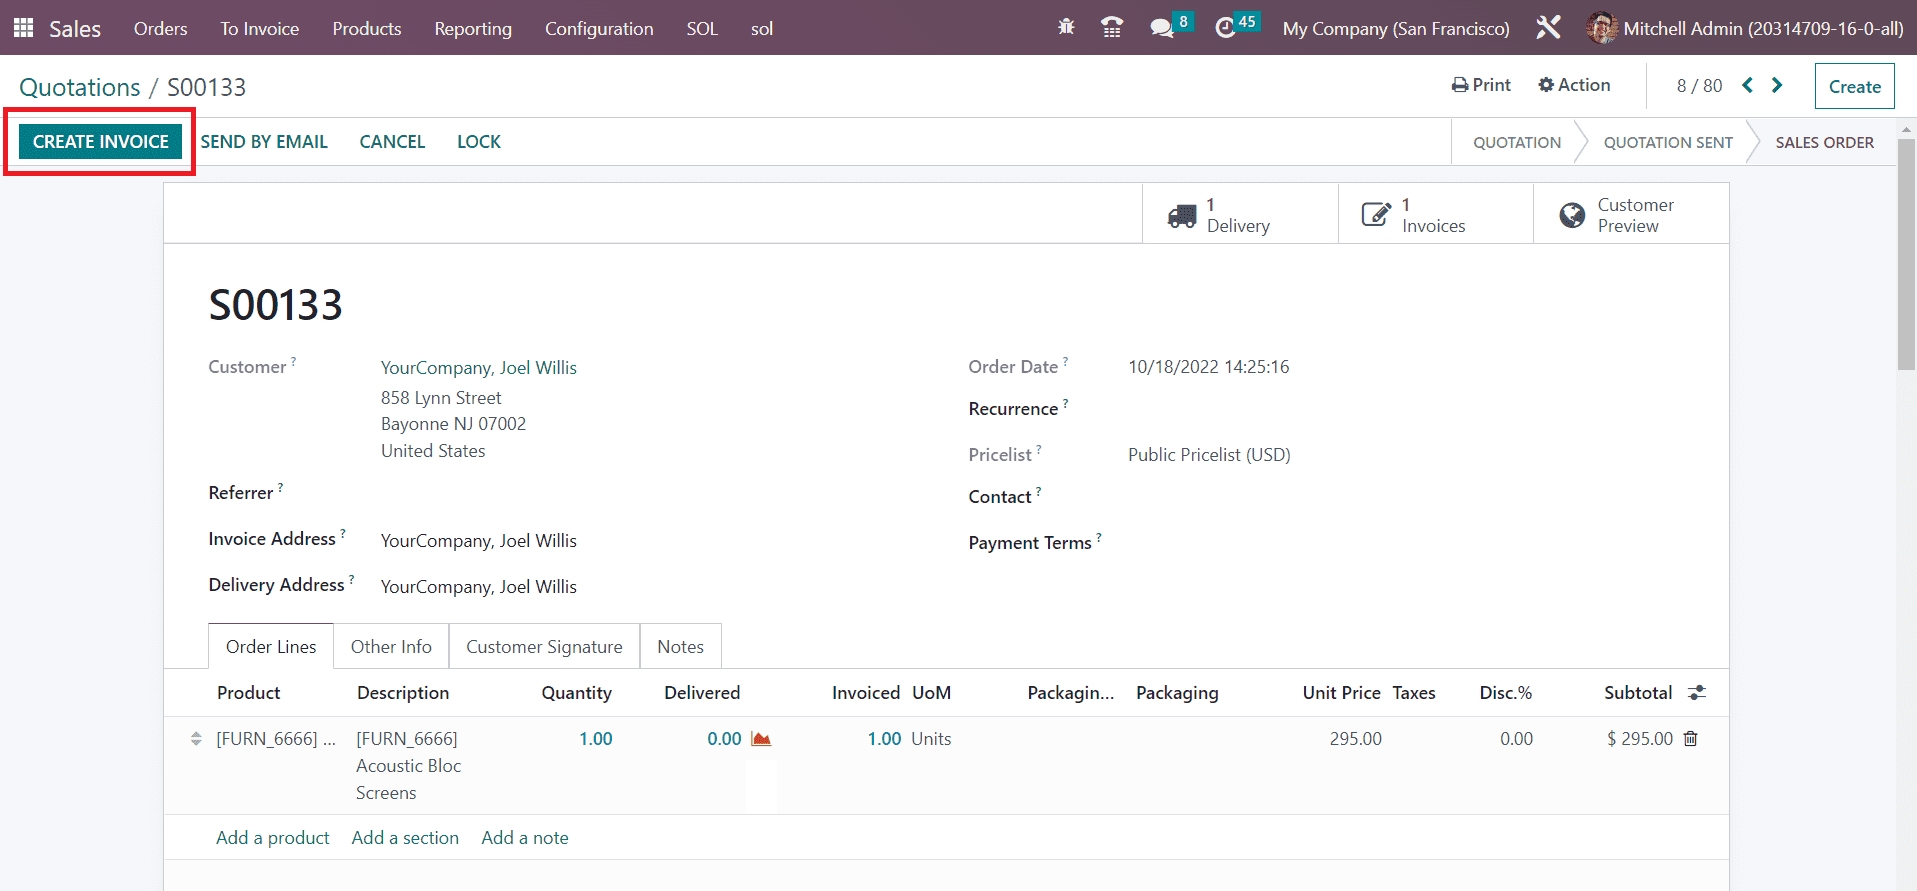1917x891 pixels.
Task: Open the activities clock icon
Action: (1226, 28)
